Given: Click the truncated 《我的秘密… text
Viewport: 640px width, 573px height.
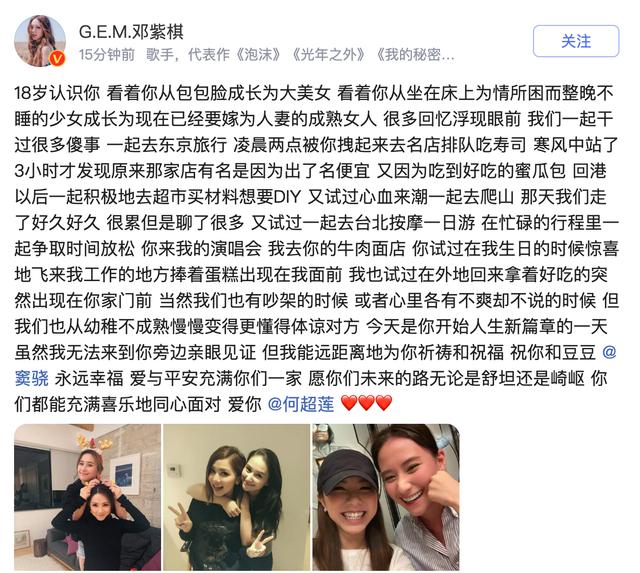Looking at the screenshot, I should [413, 55].
